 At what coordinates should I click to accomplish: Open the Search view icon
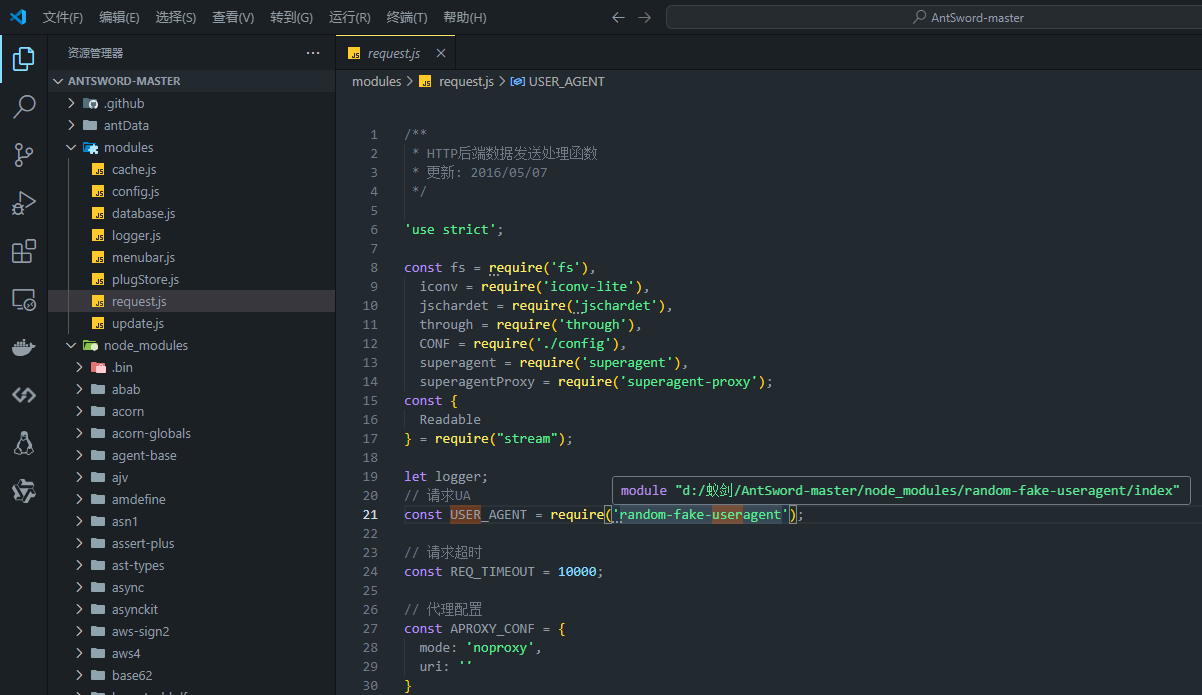tap(24, 107)
